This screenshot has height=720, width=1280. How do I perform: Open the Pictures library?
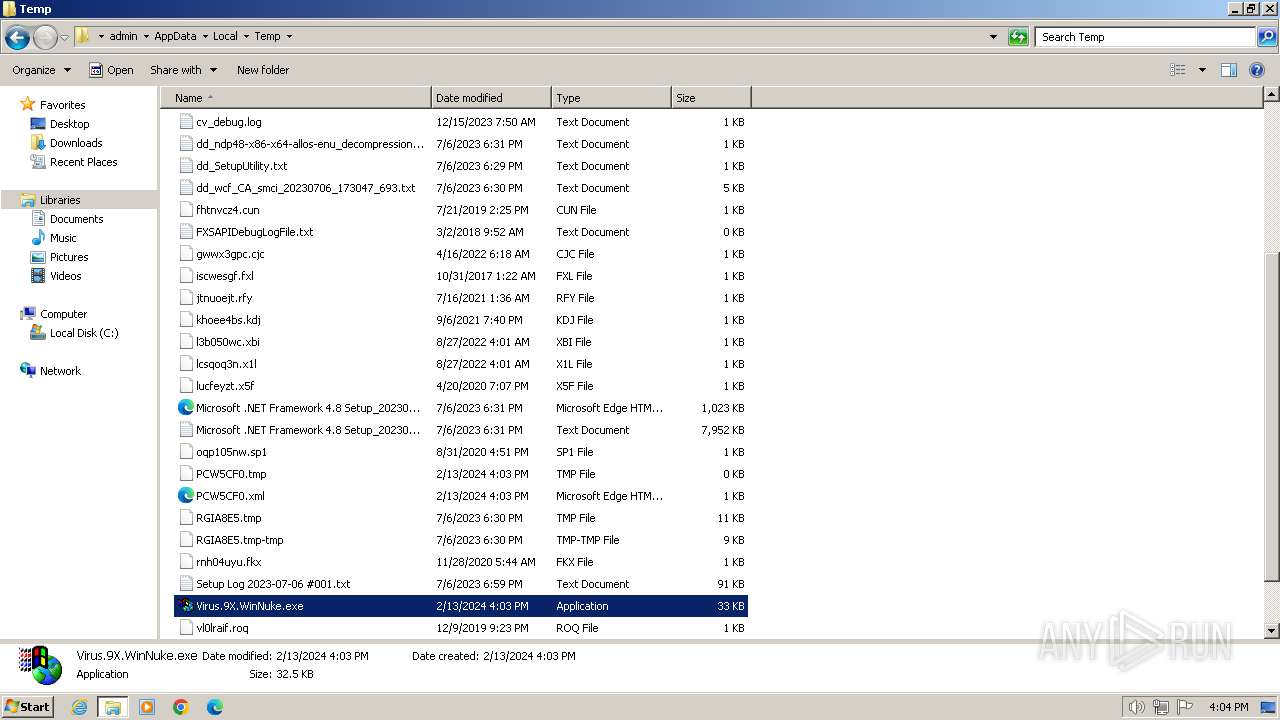pos(69,257)
